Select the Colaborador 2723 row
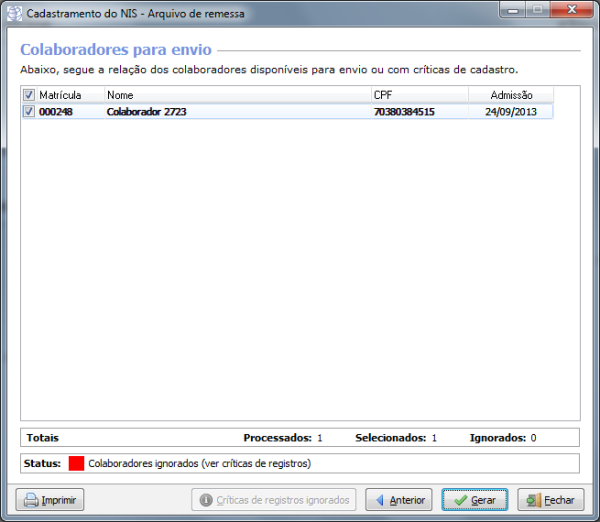The width and height of the screenshot is (600, 522). coord(147,112)
